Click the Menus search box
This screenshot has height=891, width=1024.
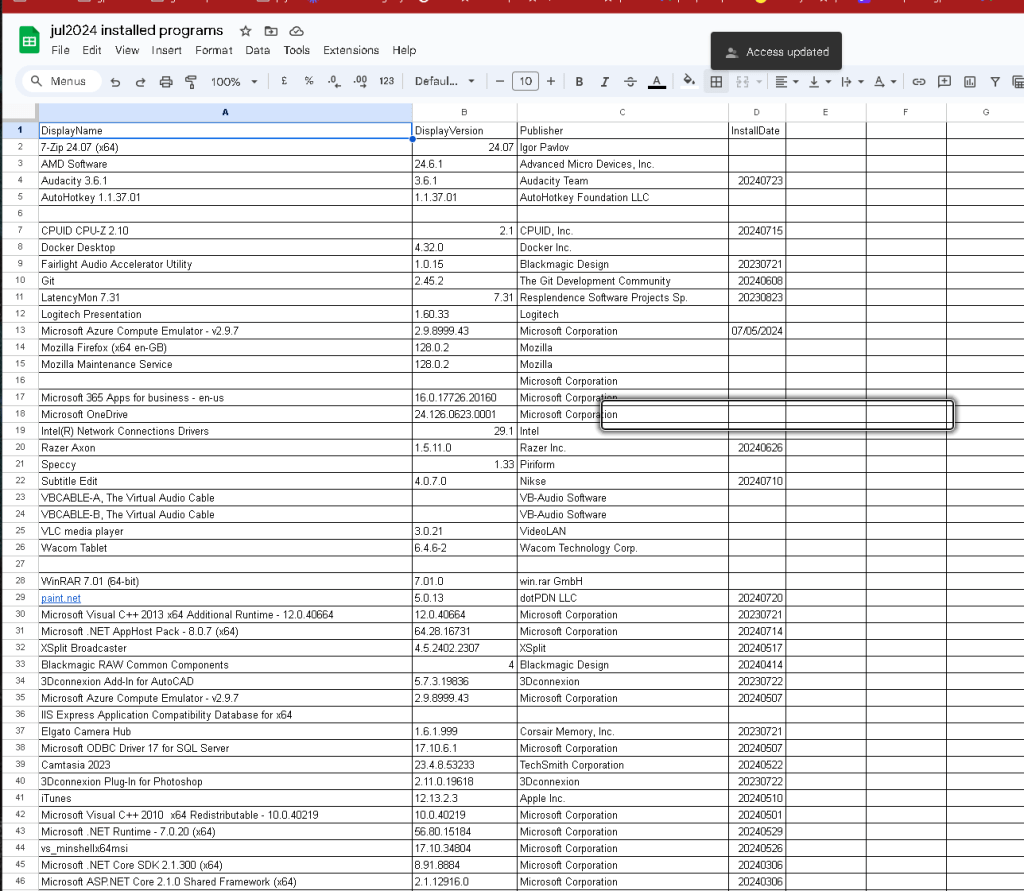[62, 81]
